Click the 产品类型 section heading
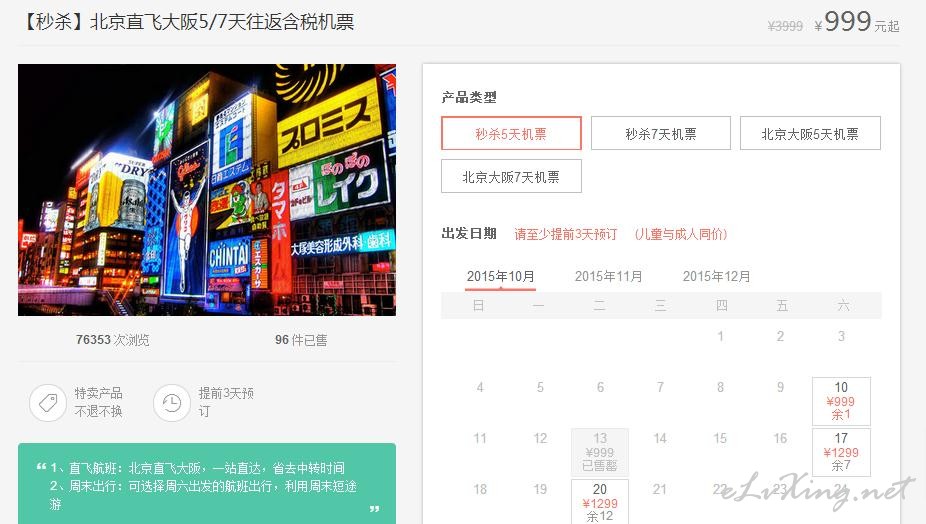 (x=469, y=97)
